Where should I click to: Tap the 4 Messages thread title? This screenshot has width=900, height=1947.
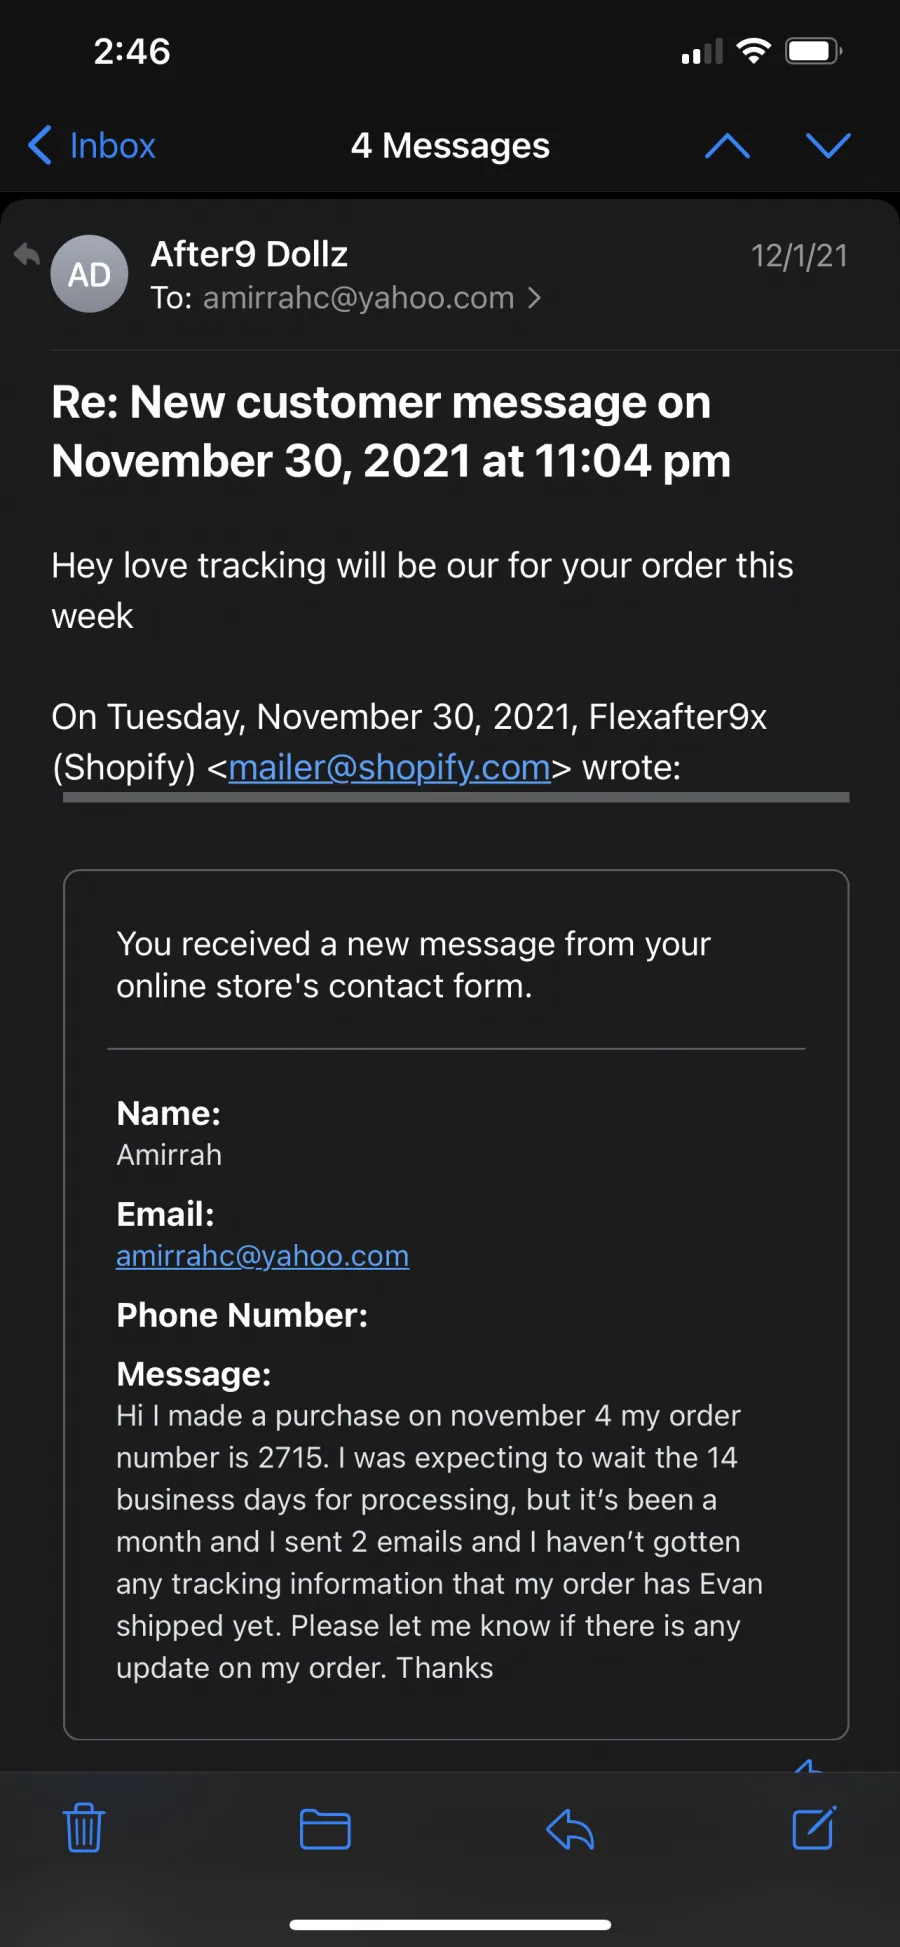click(450, 146)
